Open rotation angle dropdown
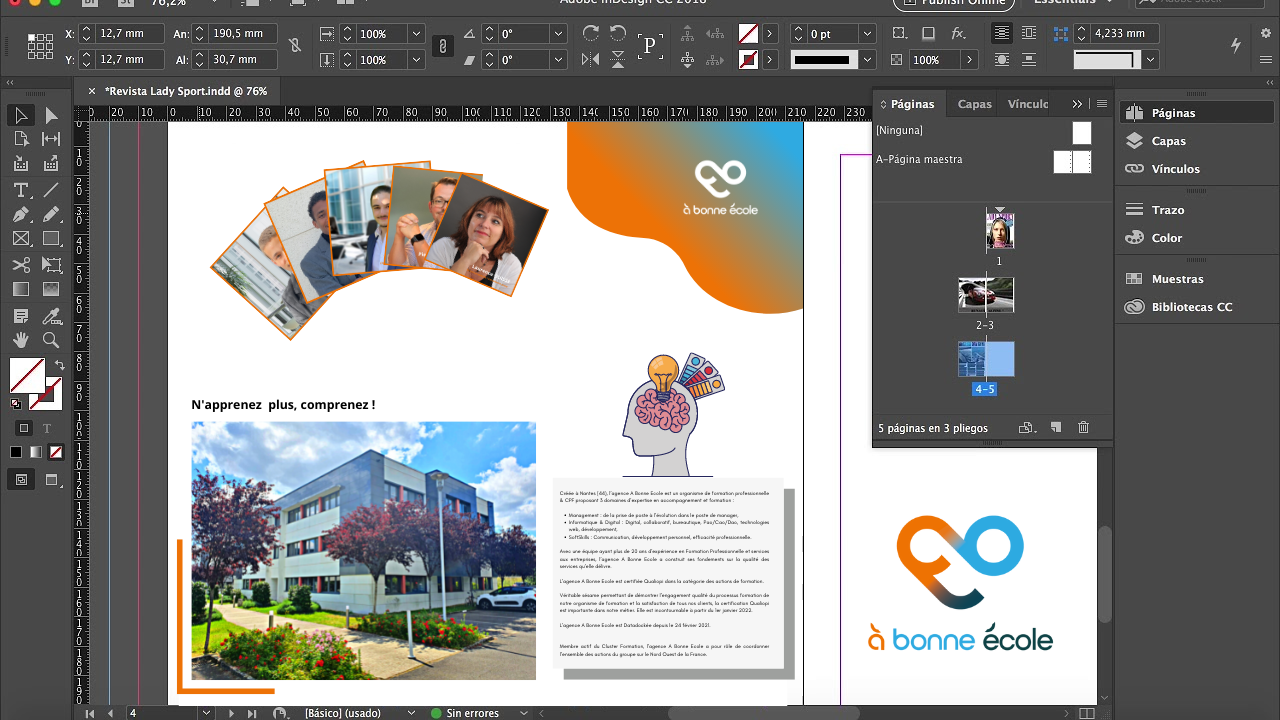This screenshot has width=1280, height=720. tap(559, 34)
